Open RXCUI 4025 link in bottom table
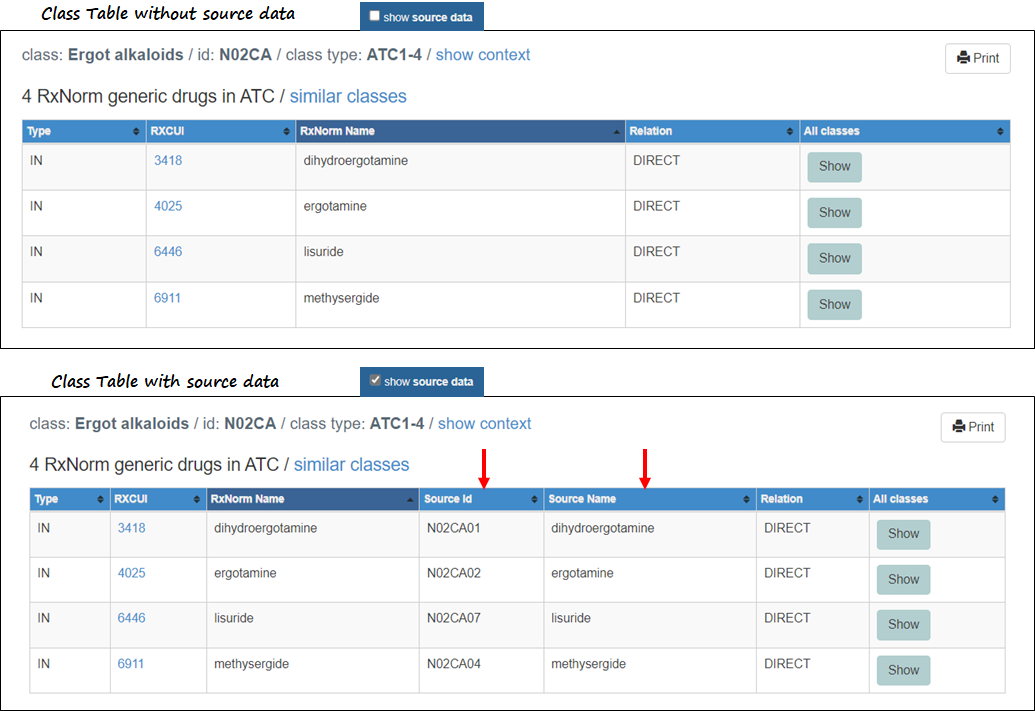This screenshot has height=711, width=1035. pos(131,573)
